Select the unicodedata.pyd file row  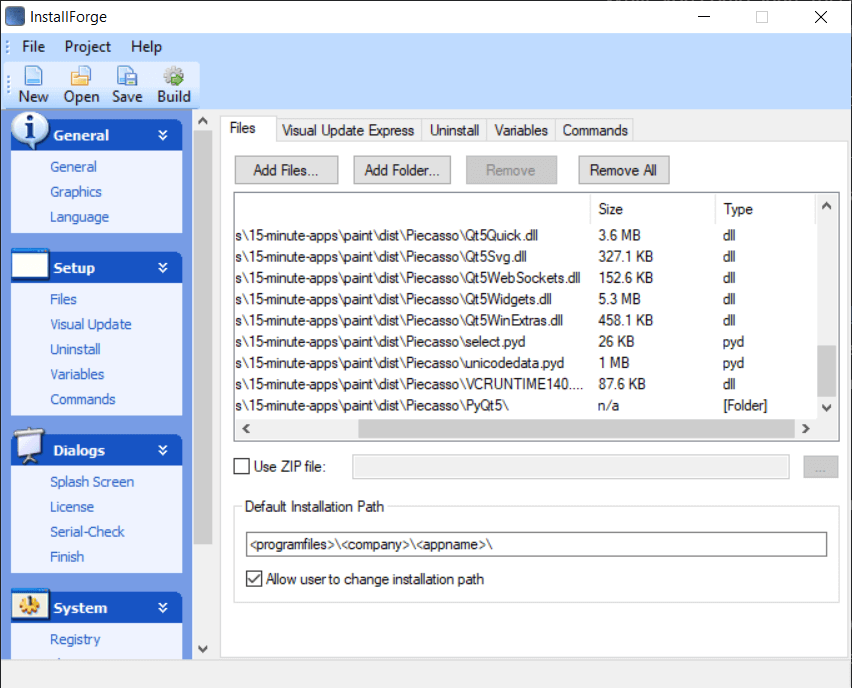pos(525,362)
